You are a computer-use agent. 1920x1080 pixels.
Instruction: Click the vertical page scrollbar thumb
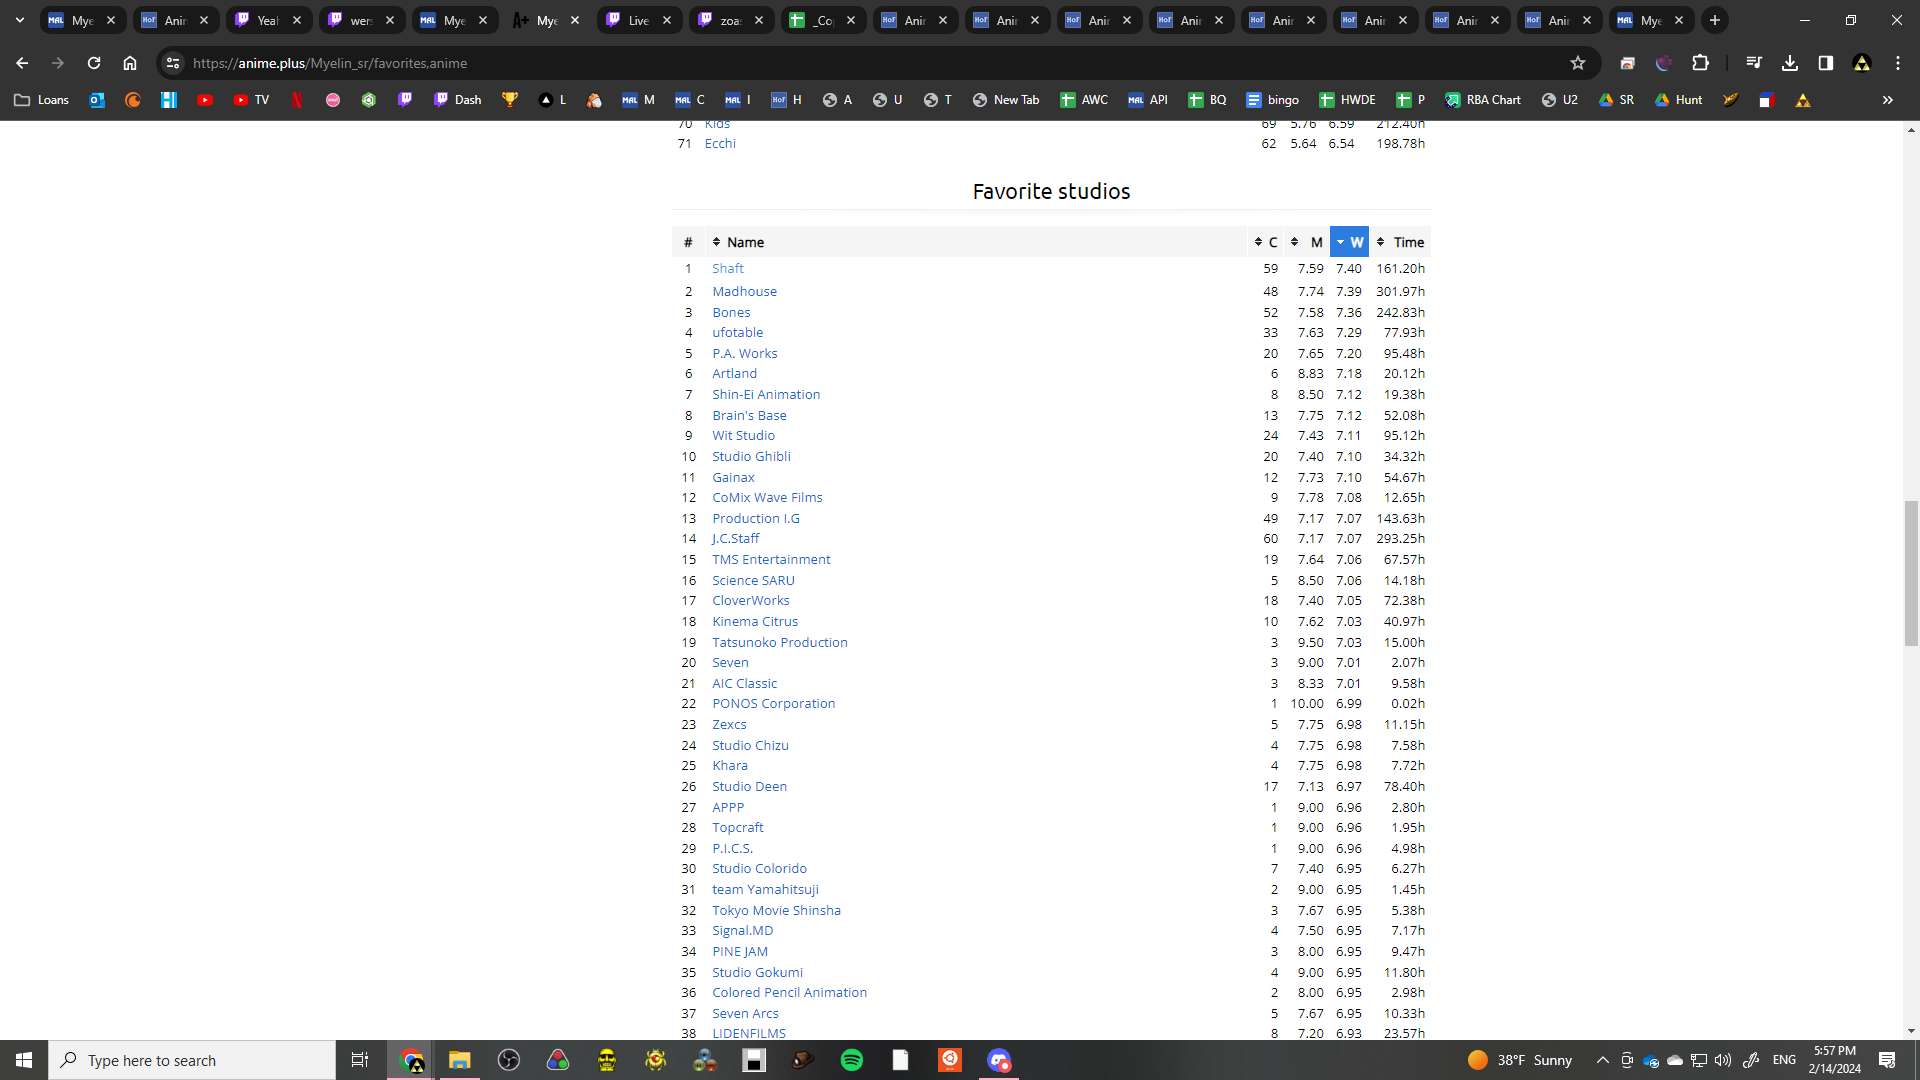[x=1911, y=572]
